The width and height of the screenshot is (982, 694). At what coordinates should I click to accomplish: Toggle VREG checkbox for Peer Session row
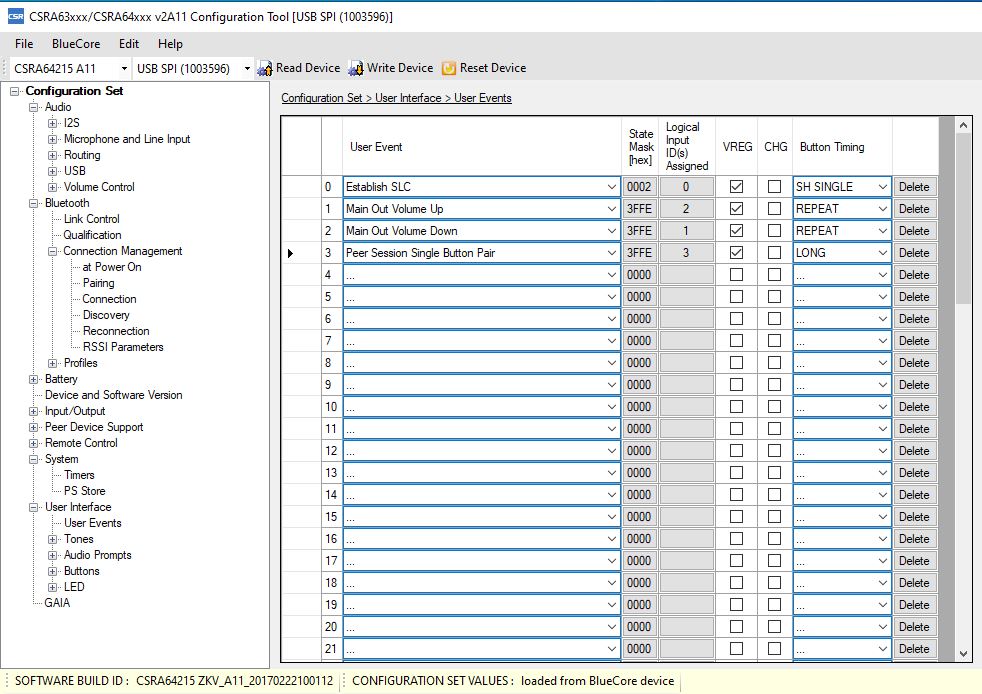pyautogui.click(x=737, y=253)
